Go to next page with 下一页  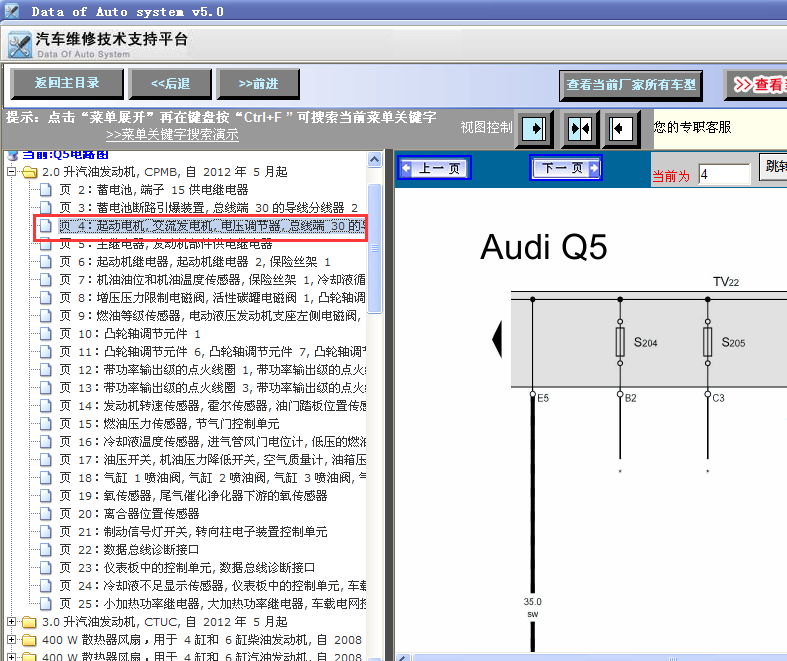tap(566, 168)
